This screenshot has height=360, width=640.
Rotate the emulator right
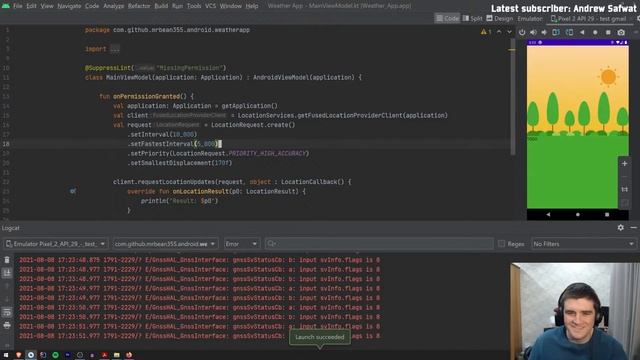pyautogui.click(x=569, y=32)
